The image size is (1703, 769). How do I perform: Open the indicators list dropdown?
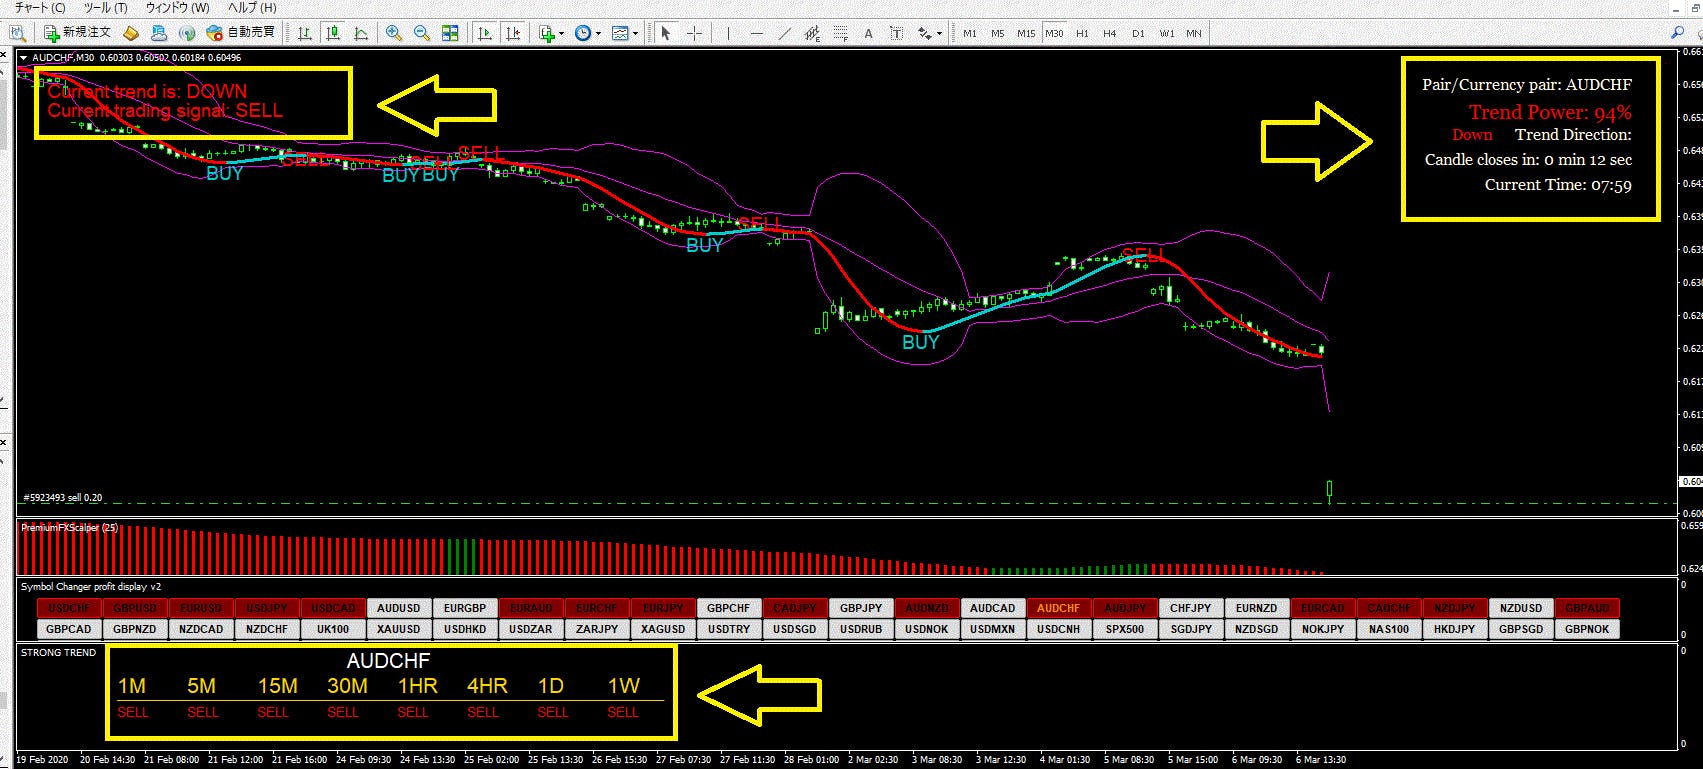[551, 33]
